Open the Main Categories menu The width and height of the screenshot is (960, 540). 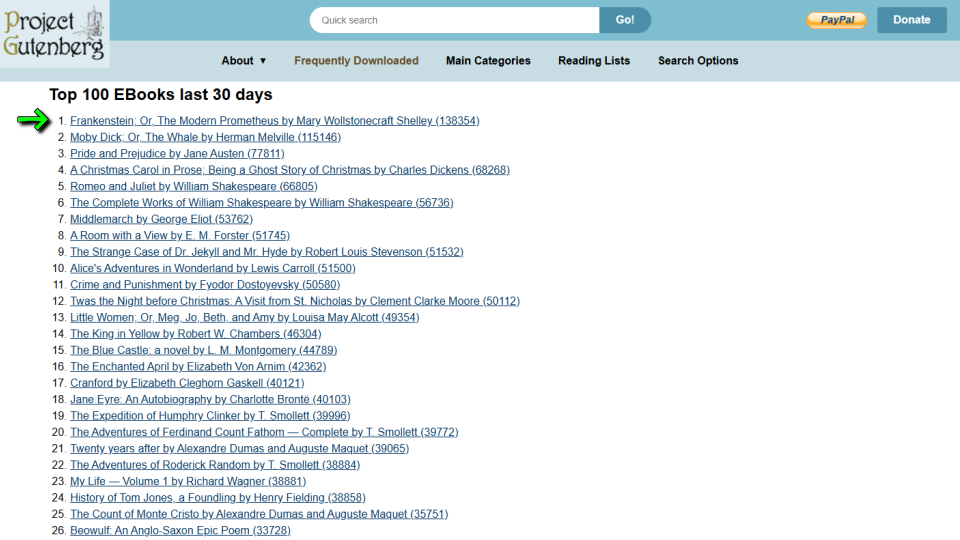tap(488, 61)
